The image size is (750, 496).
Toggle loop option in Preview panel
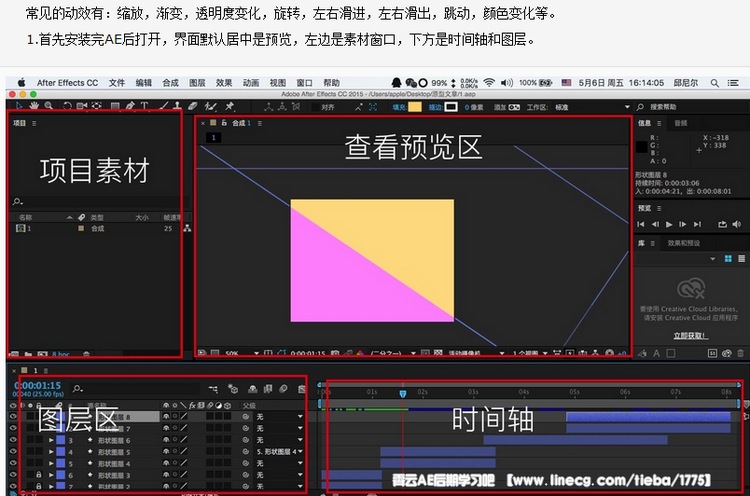tap(722, 224)
